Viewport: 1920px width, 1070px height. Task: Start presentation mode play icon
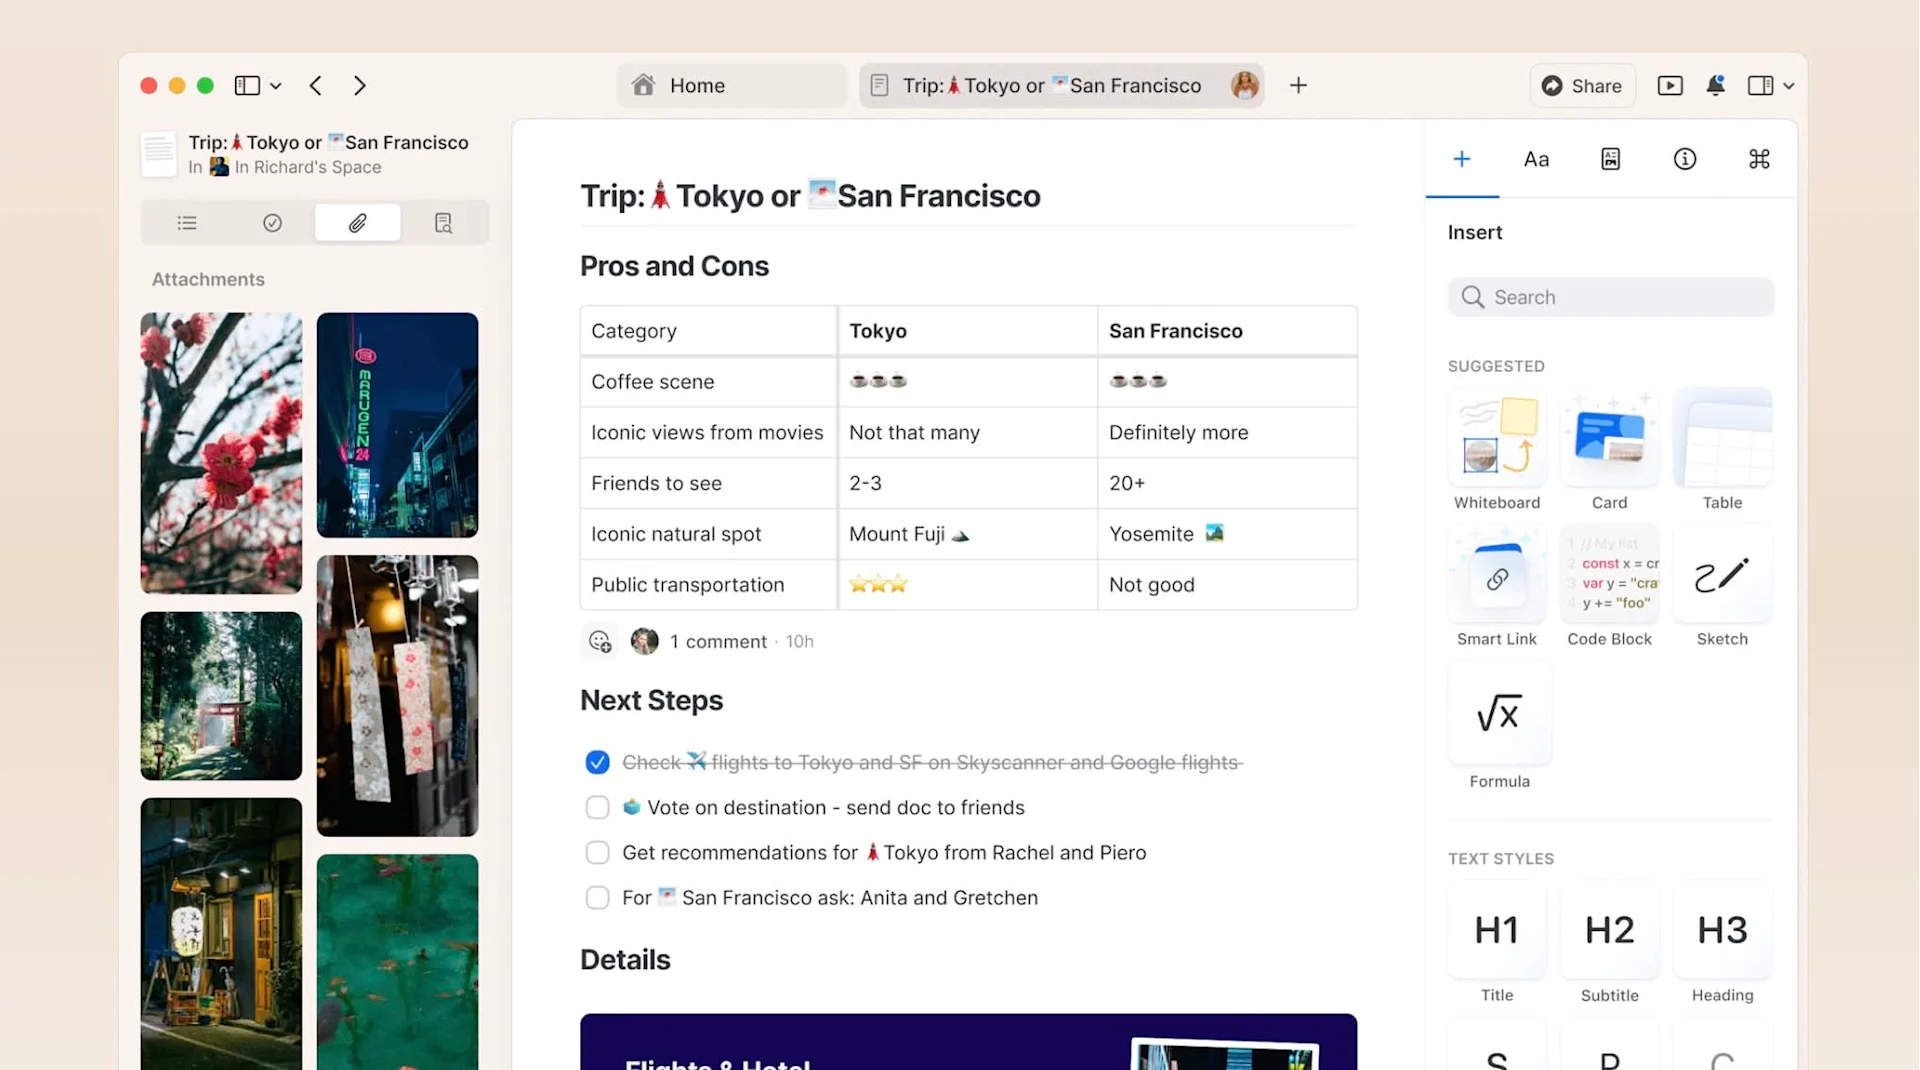(1670, 86)
